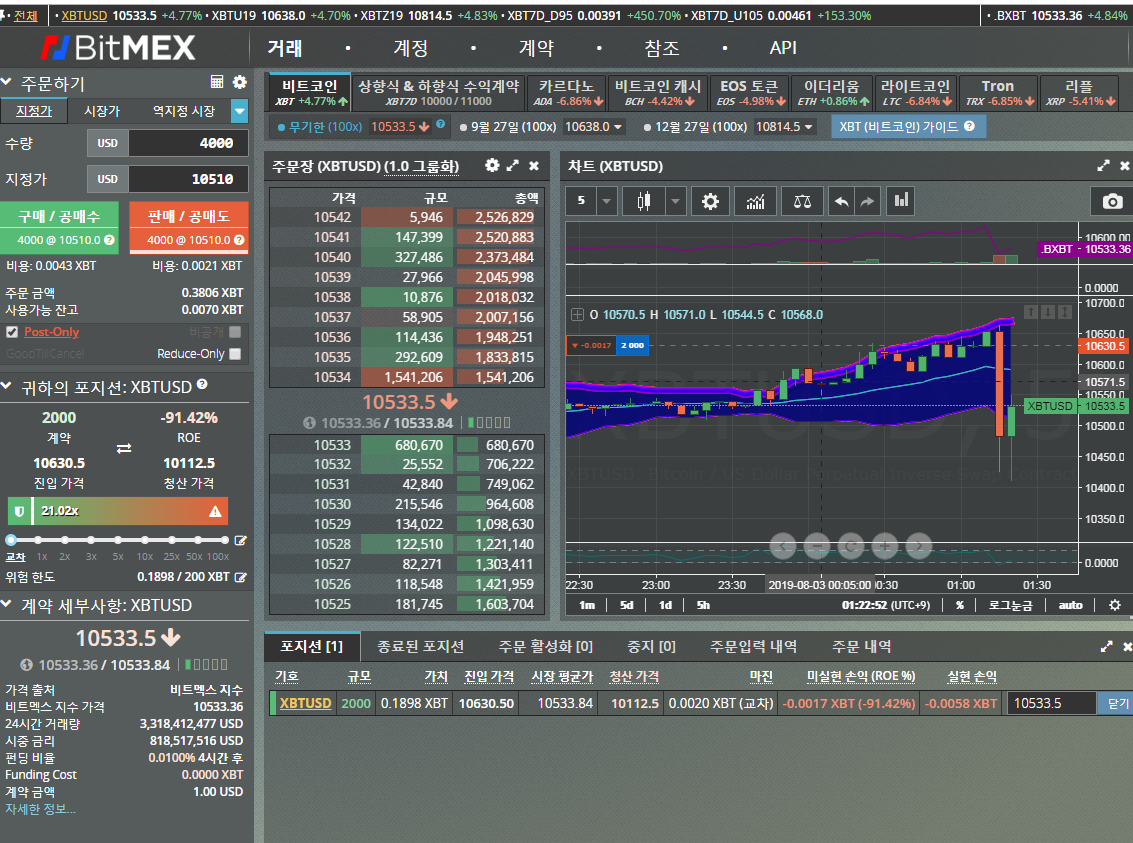Click the quantity input field
Viewport: 1133px width, 843px height.
click(x=188, y=143)
